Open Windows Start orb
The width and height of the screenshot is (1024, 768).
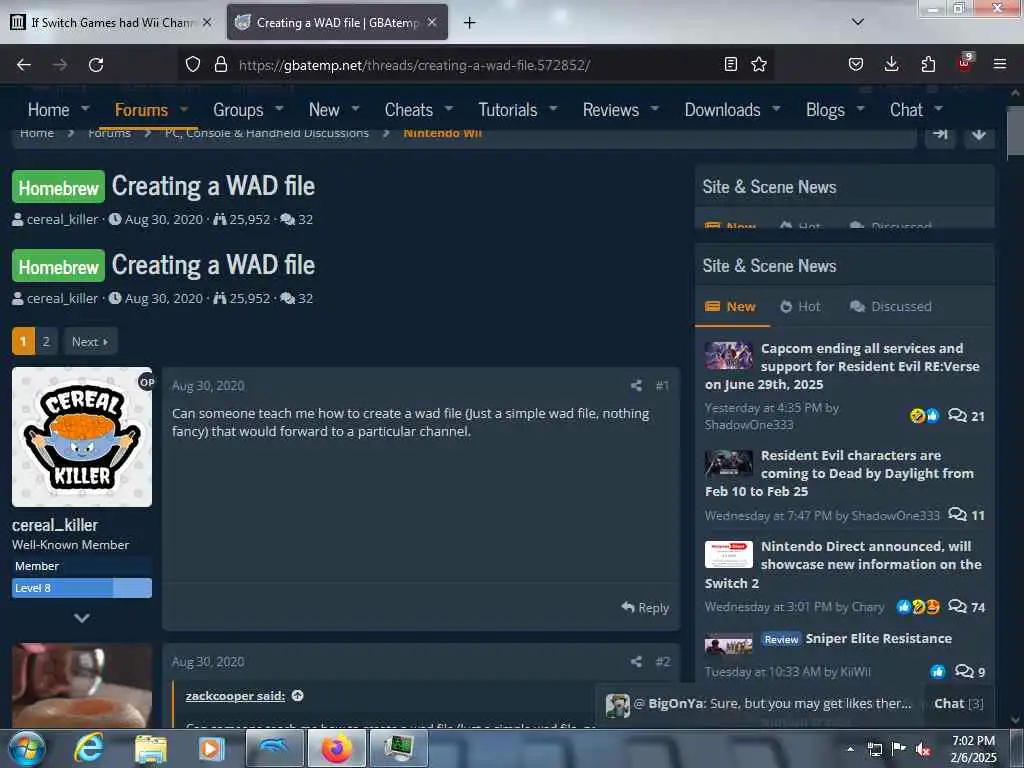(27, 748)
